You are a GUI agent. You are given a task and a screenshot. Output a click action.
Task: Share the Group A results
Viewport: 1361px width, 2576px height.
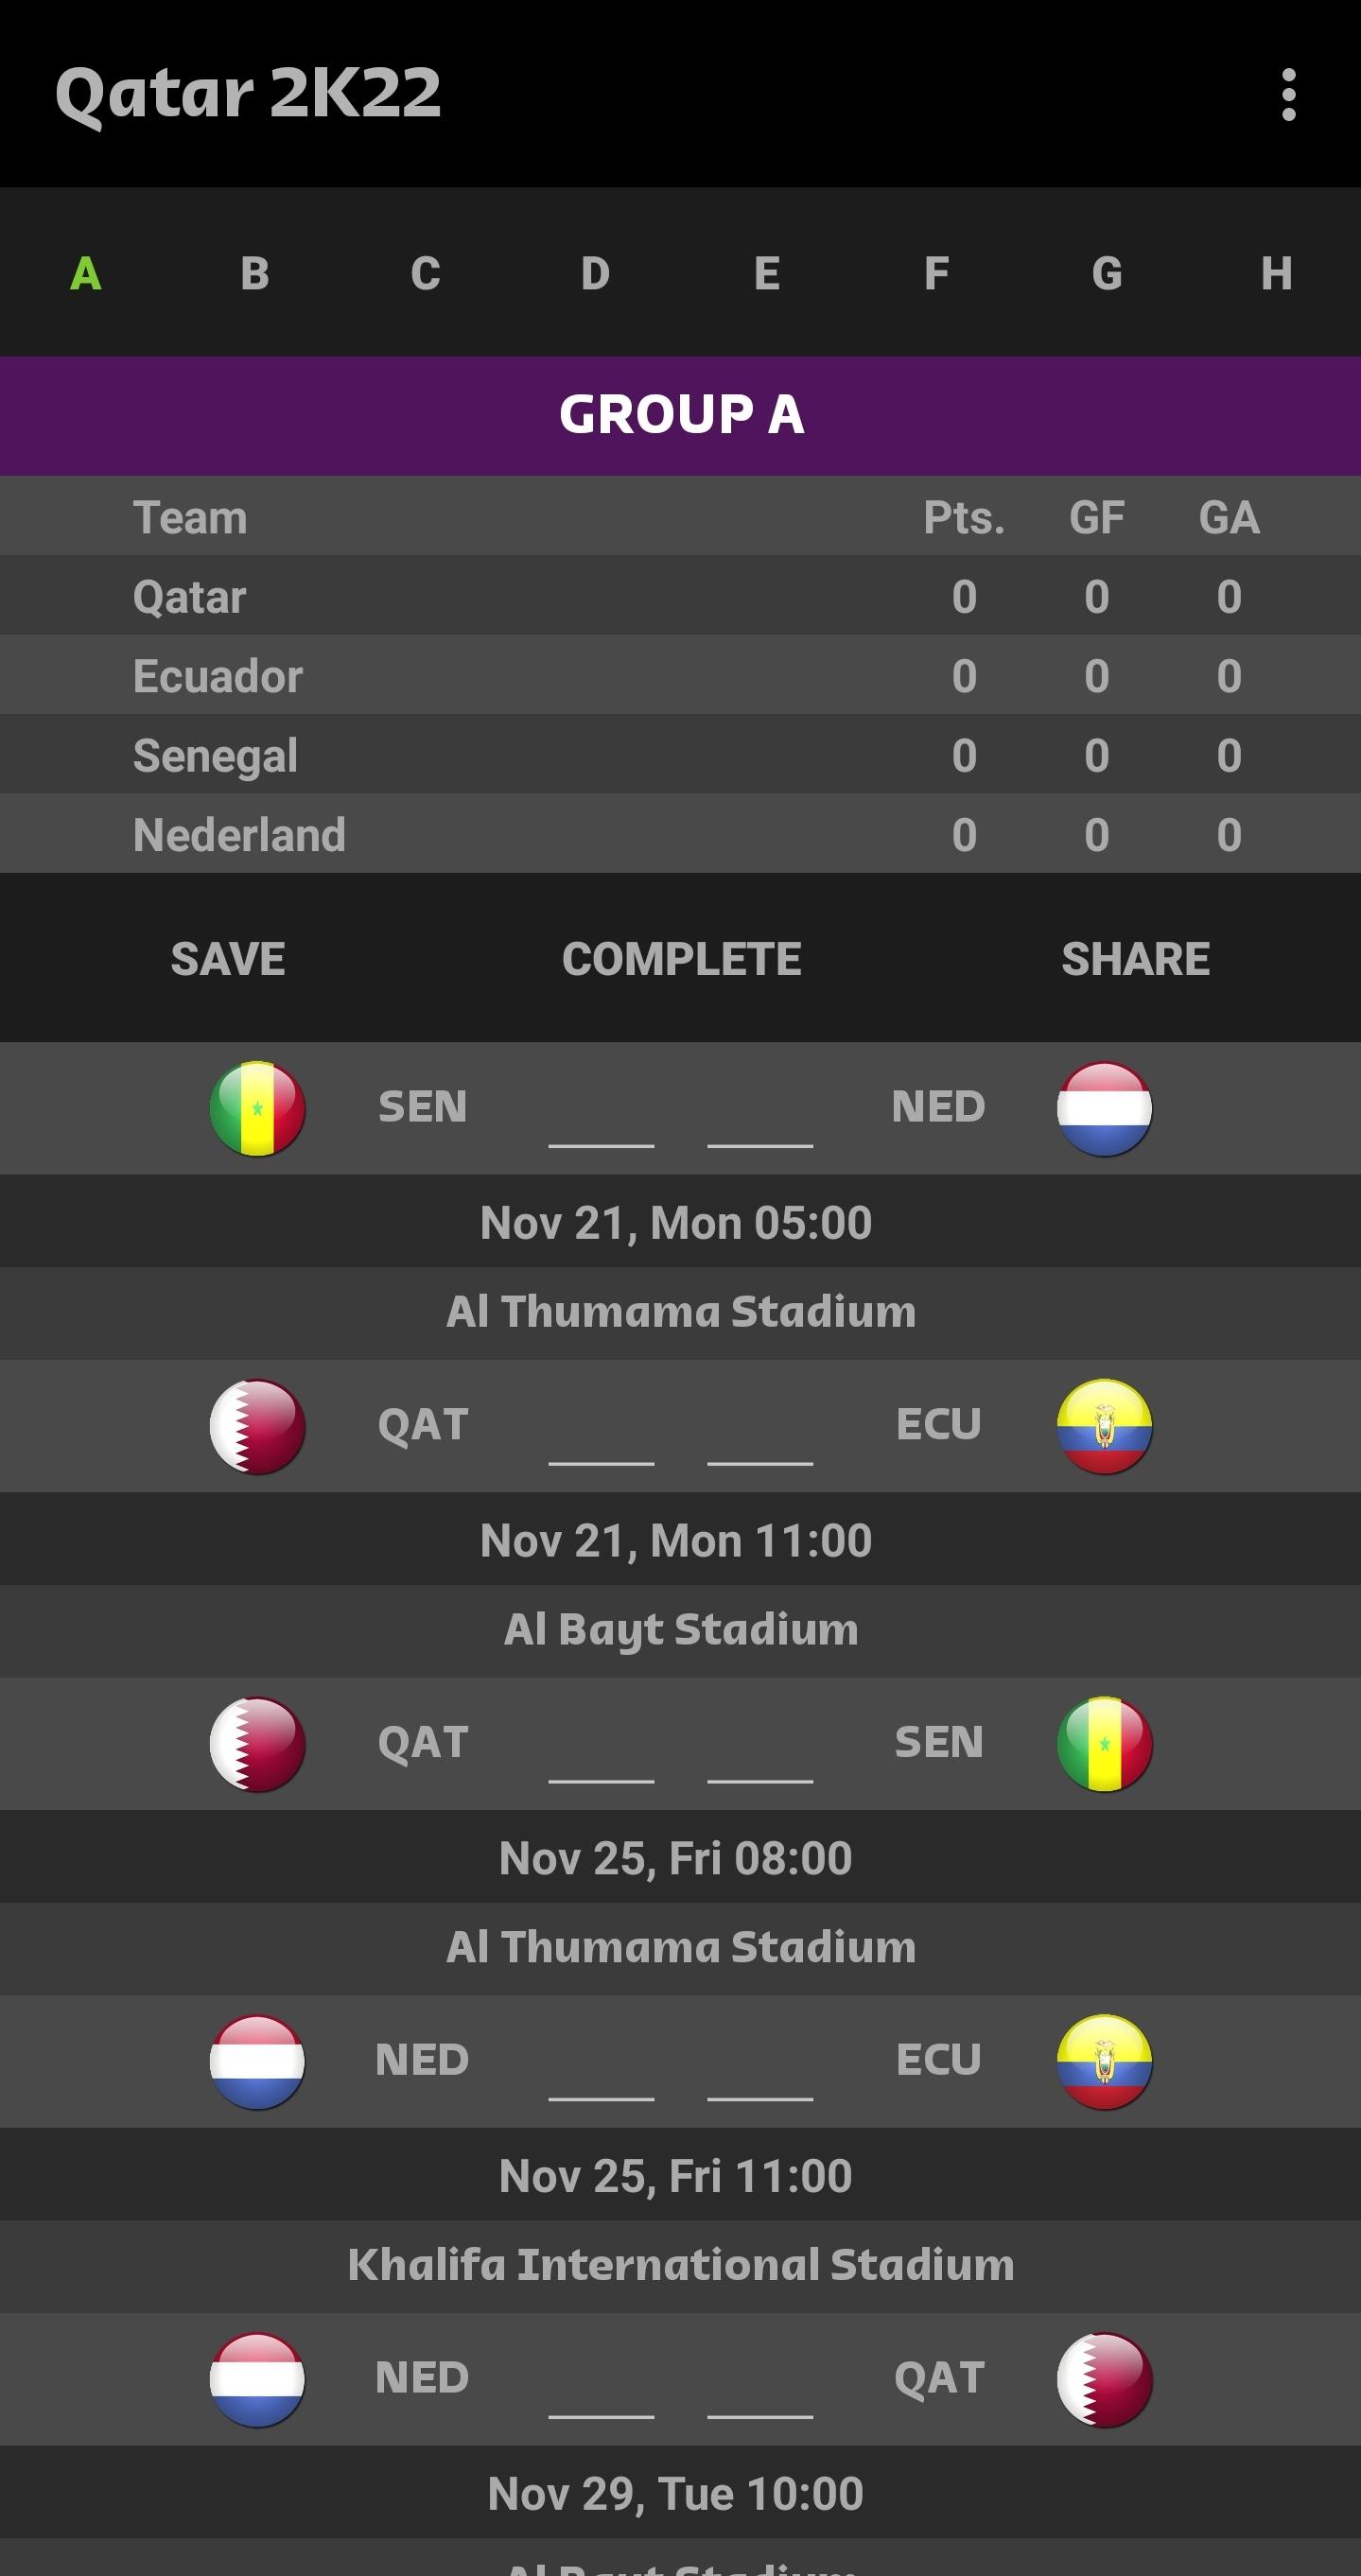pyautogui.click(x=1135, y=959)
